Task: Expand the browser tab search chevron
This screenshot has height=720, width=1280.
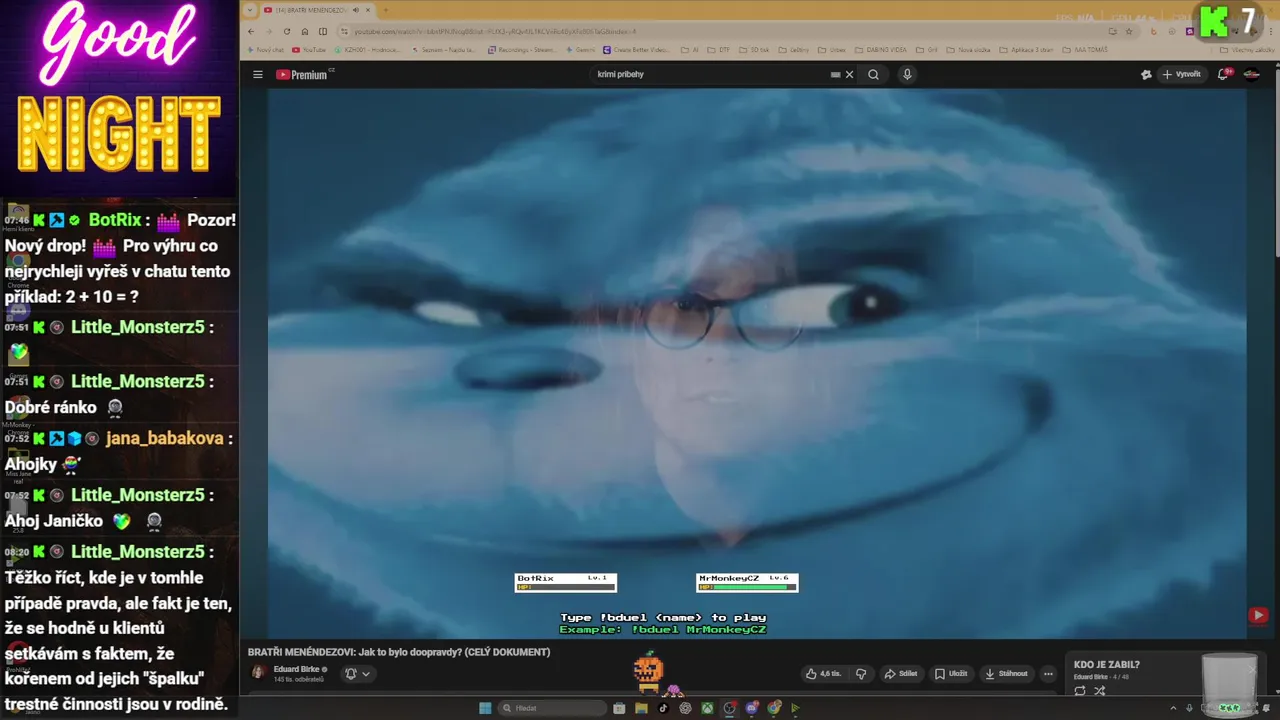Action: tap(250, 10)
